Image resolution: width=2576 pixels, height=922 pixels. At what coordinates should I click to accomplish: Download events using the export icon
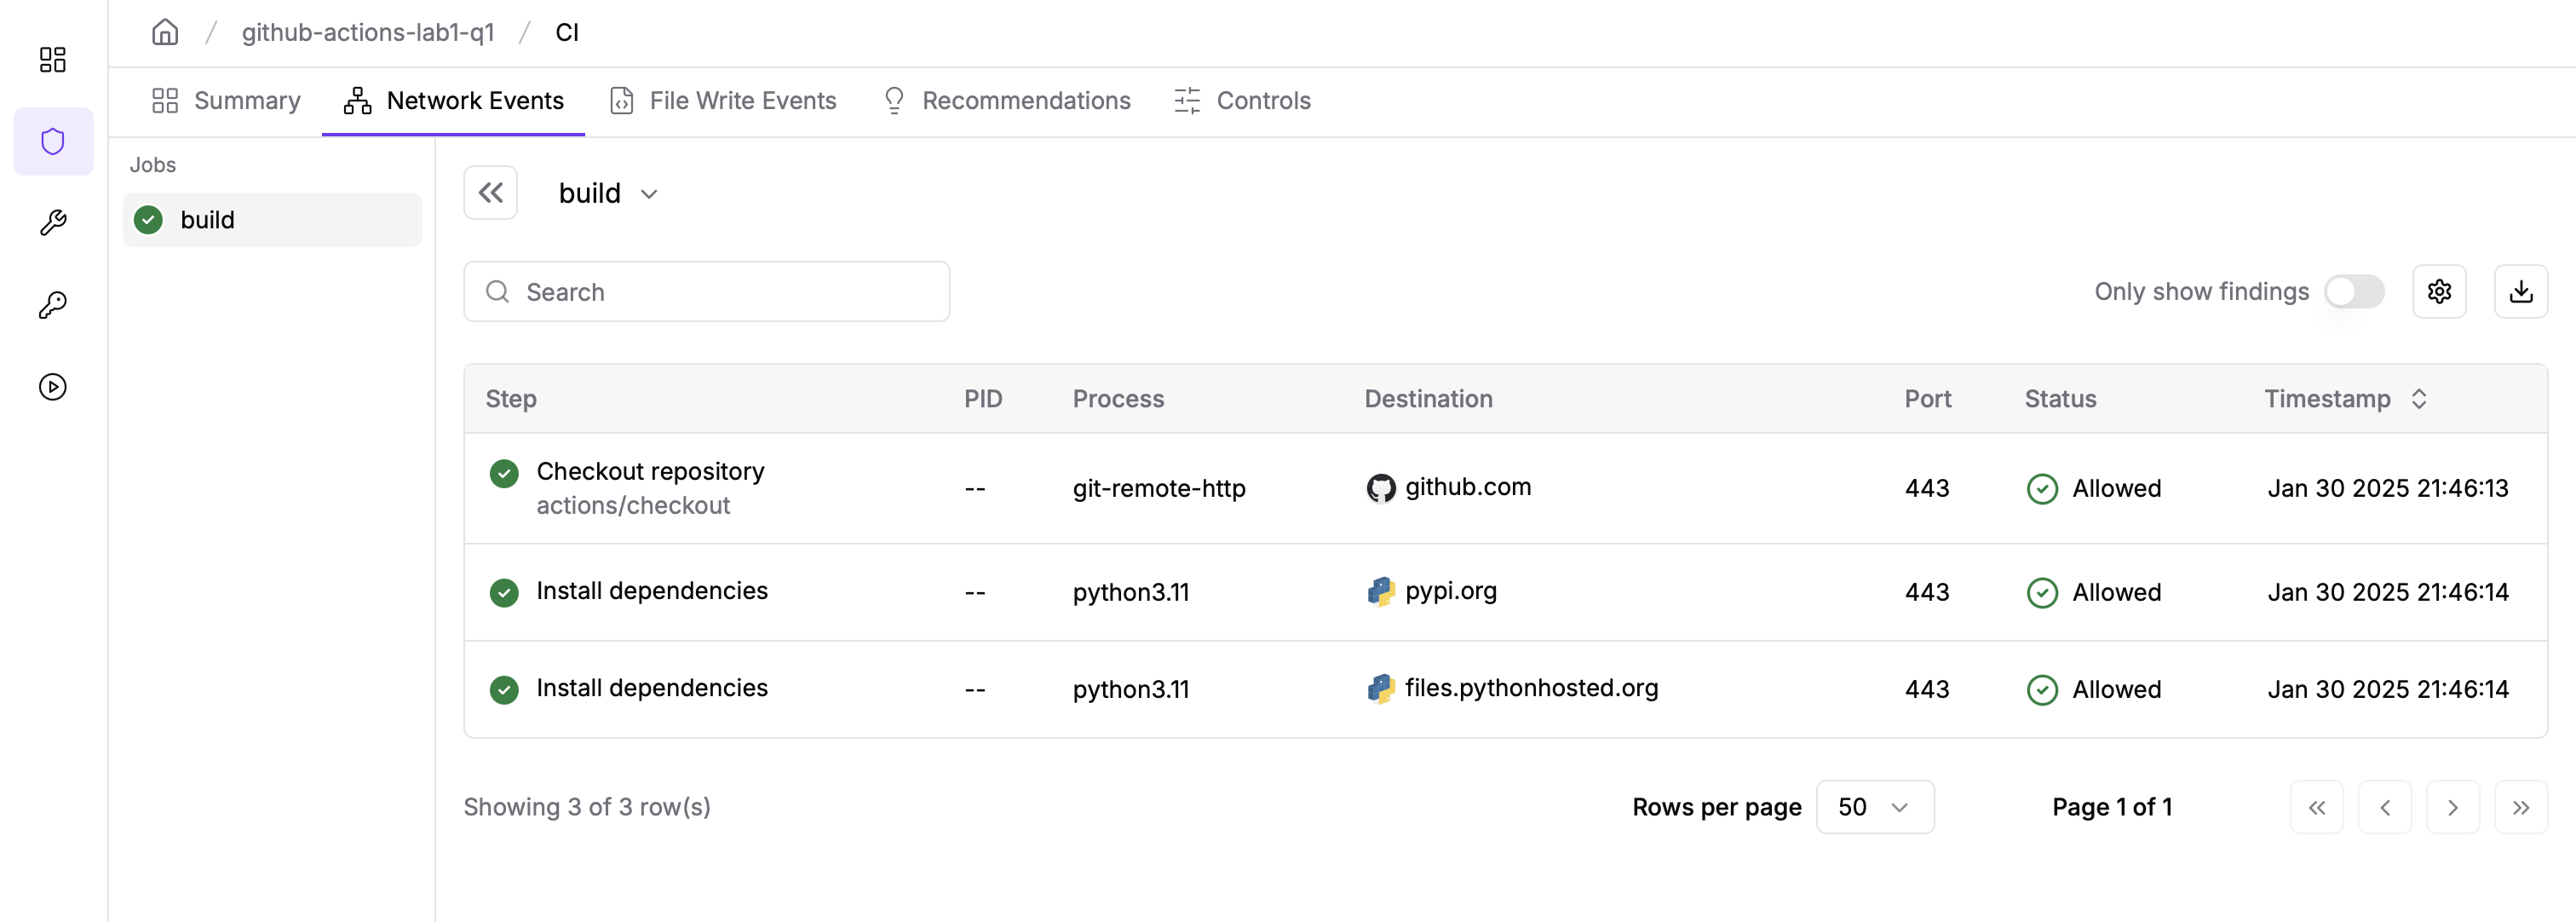(x=2521, y=291)
